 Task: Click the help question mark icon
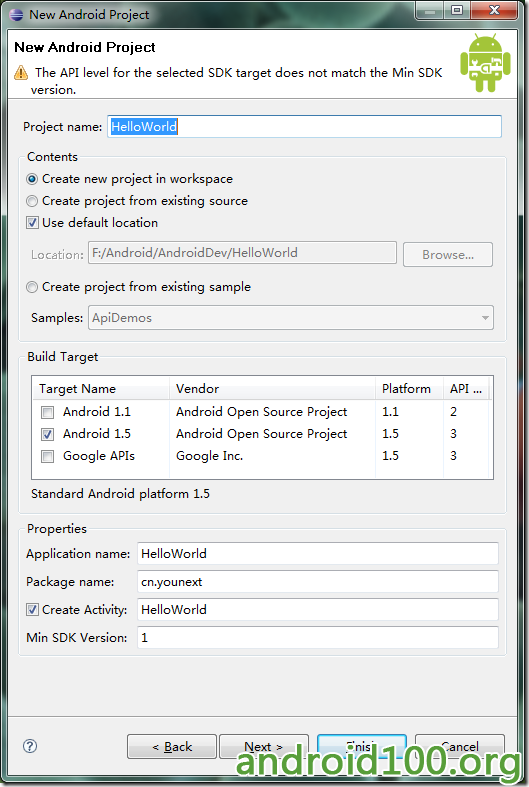tap(30, 746)
